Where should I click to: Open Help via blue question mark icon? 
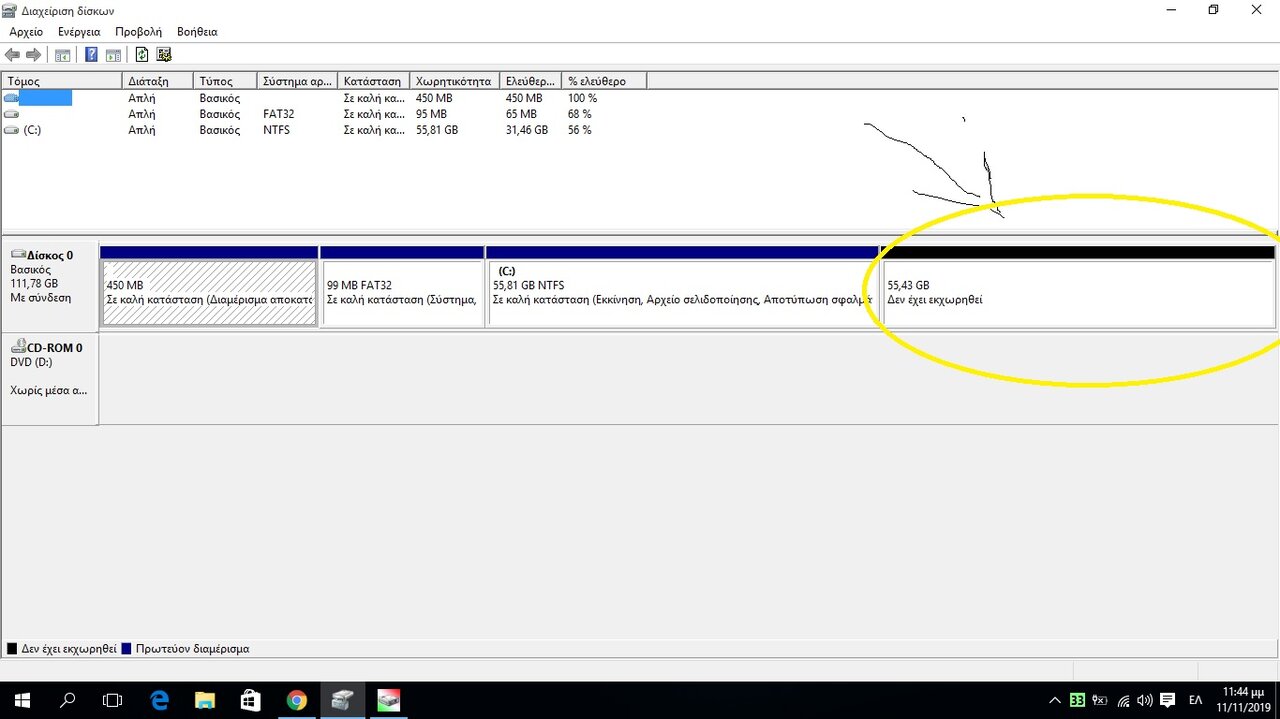pos(92,55)
